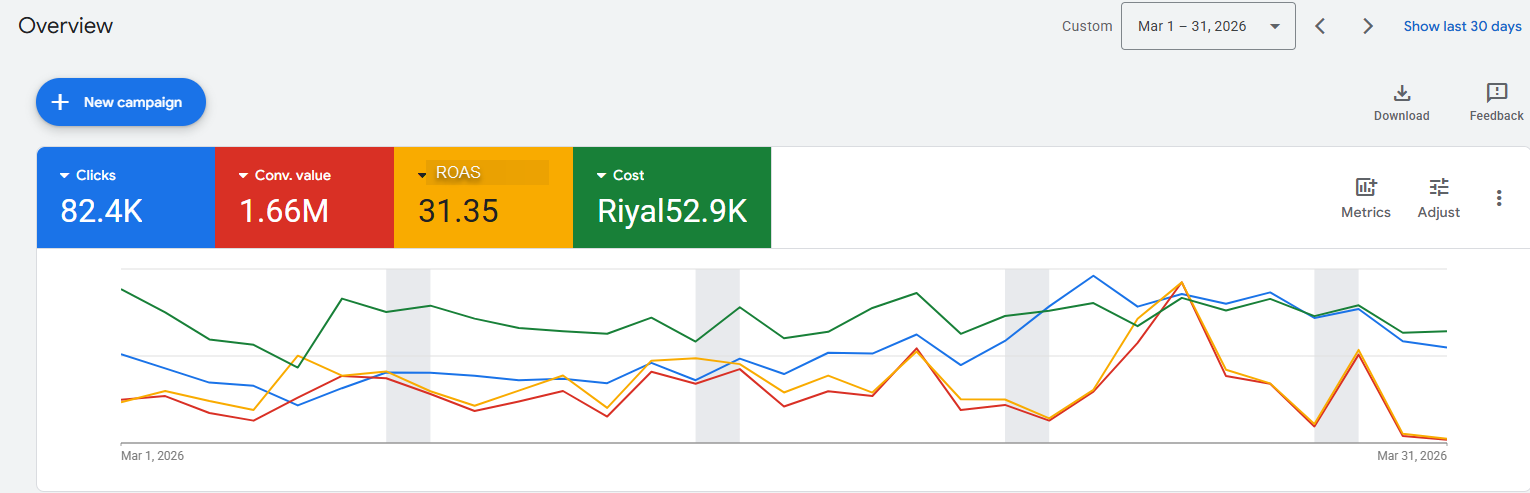The width and height of the screenshot is (1530, 493).
Task: Select the red Conv. value scorecard
Action: click(305, 197)
